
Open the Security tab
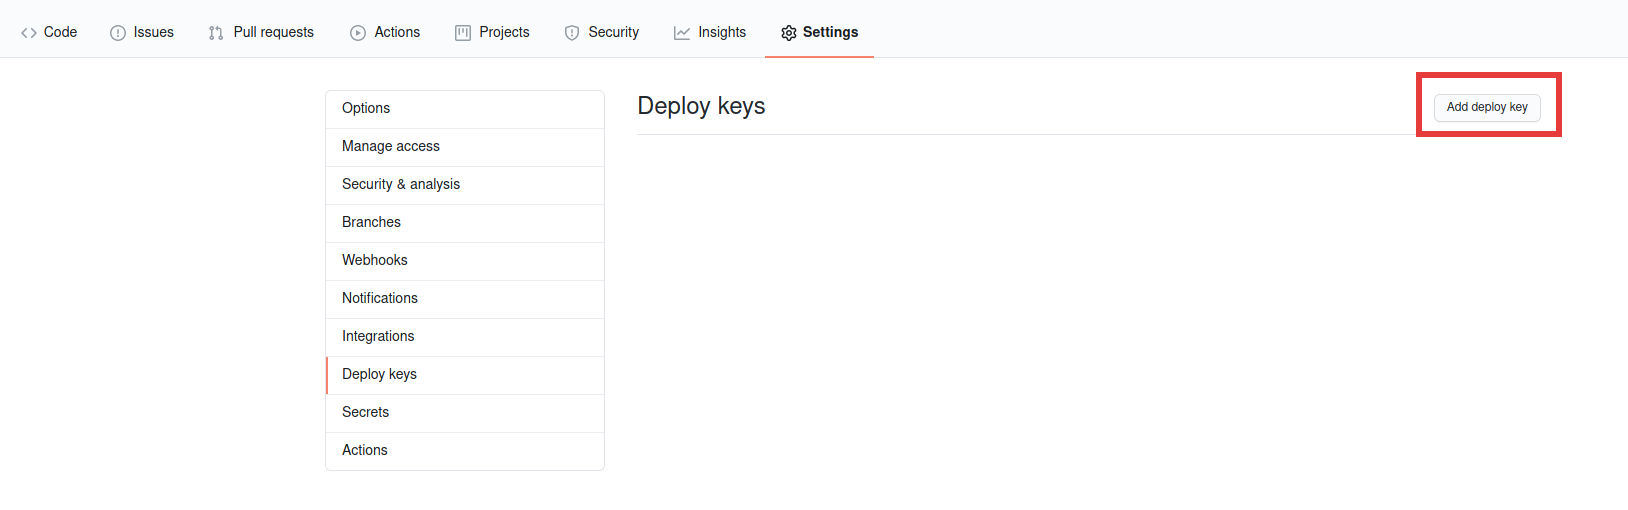pyautogui.click(x=602, y=32)
